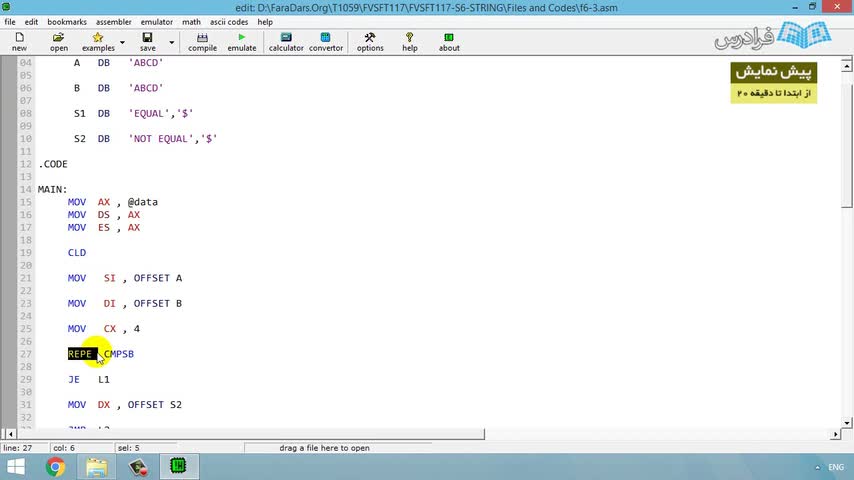Screen dimensions: 854x480
Task: Expand the save dropdown arrow
Action: point(171,42)
